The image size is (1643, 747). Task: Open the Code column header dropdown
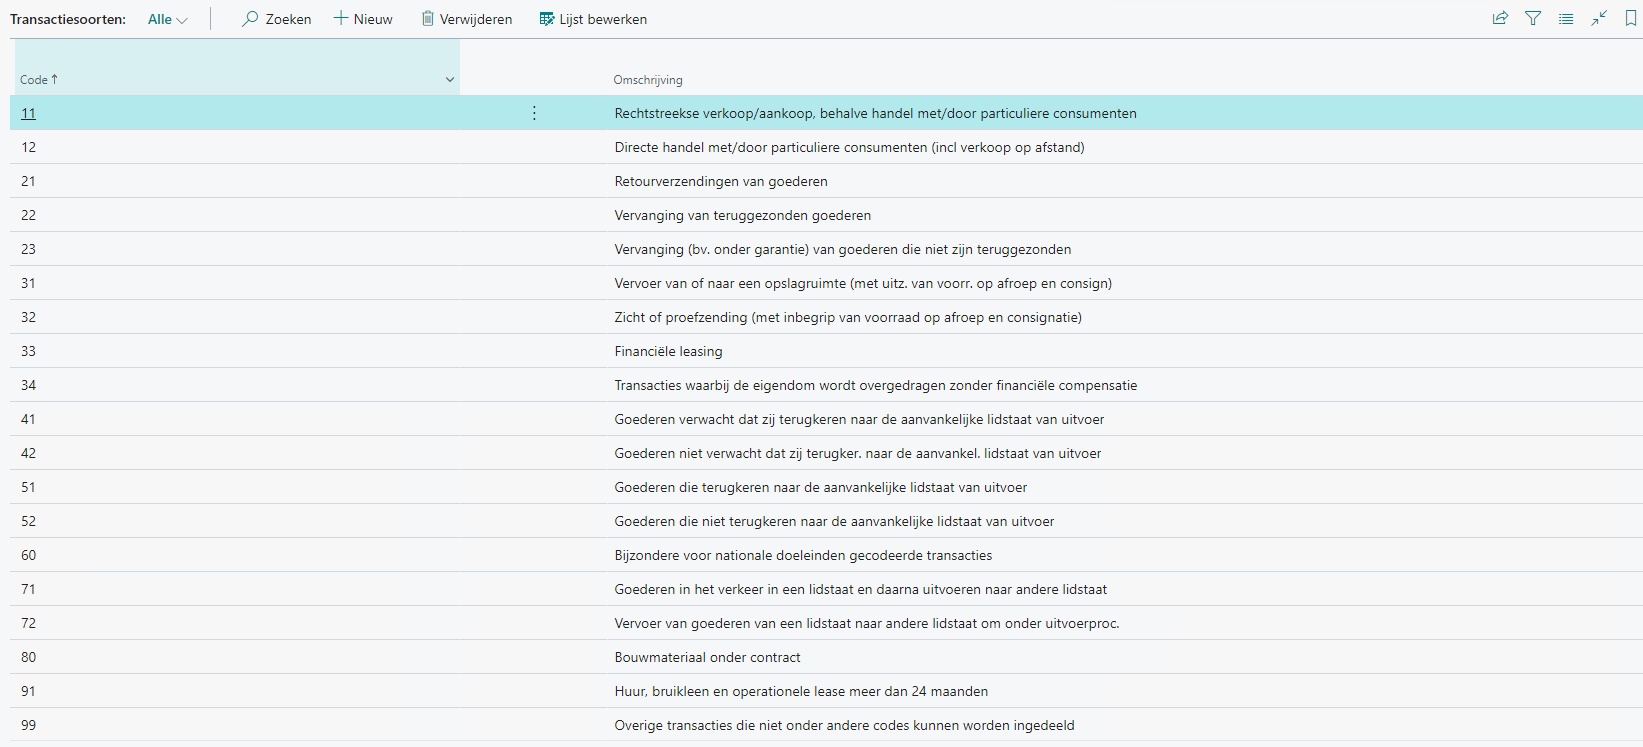click(449, 80)
